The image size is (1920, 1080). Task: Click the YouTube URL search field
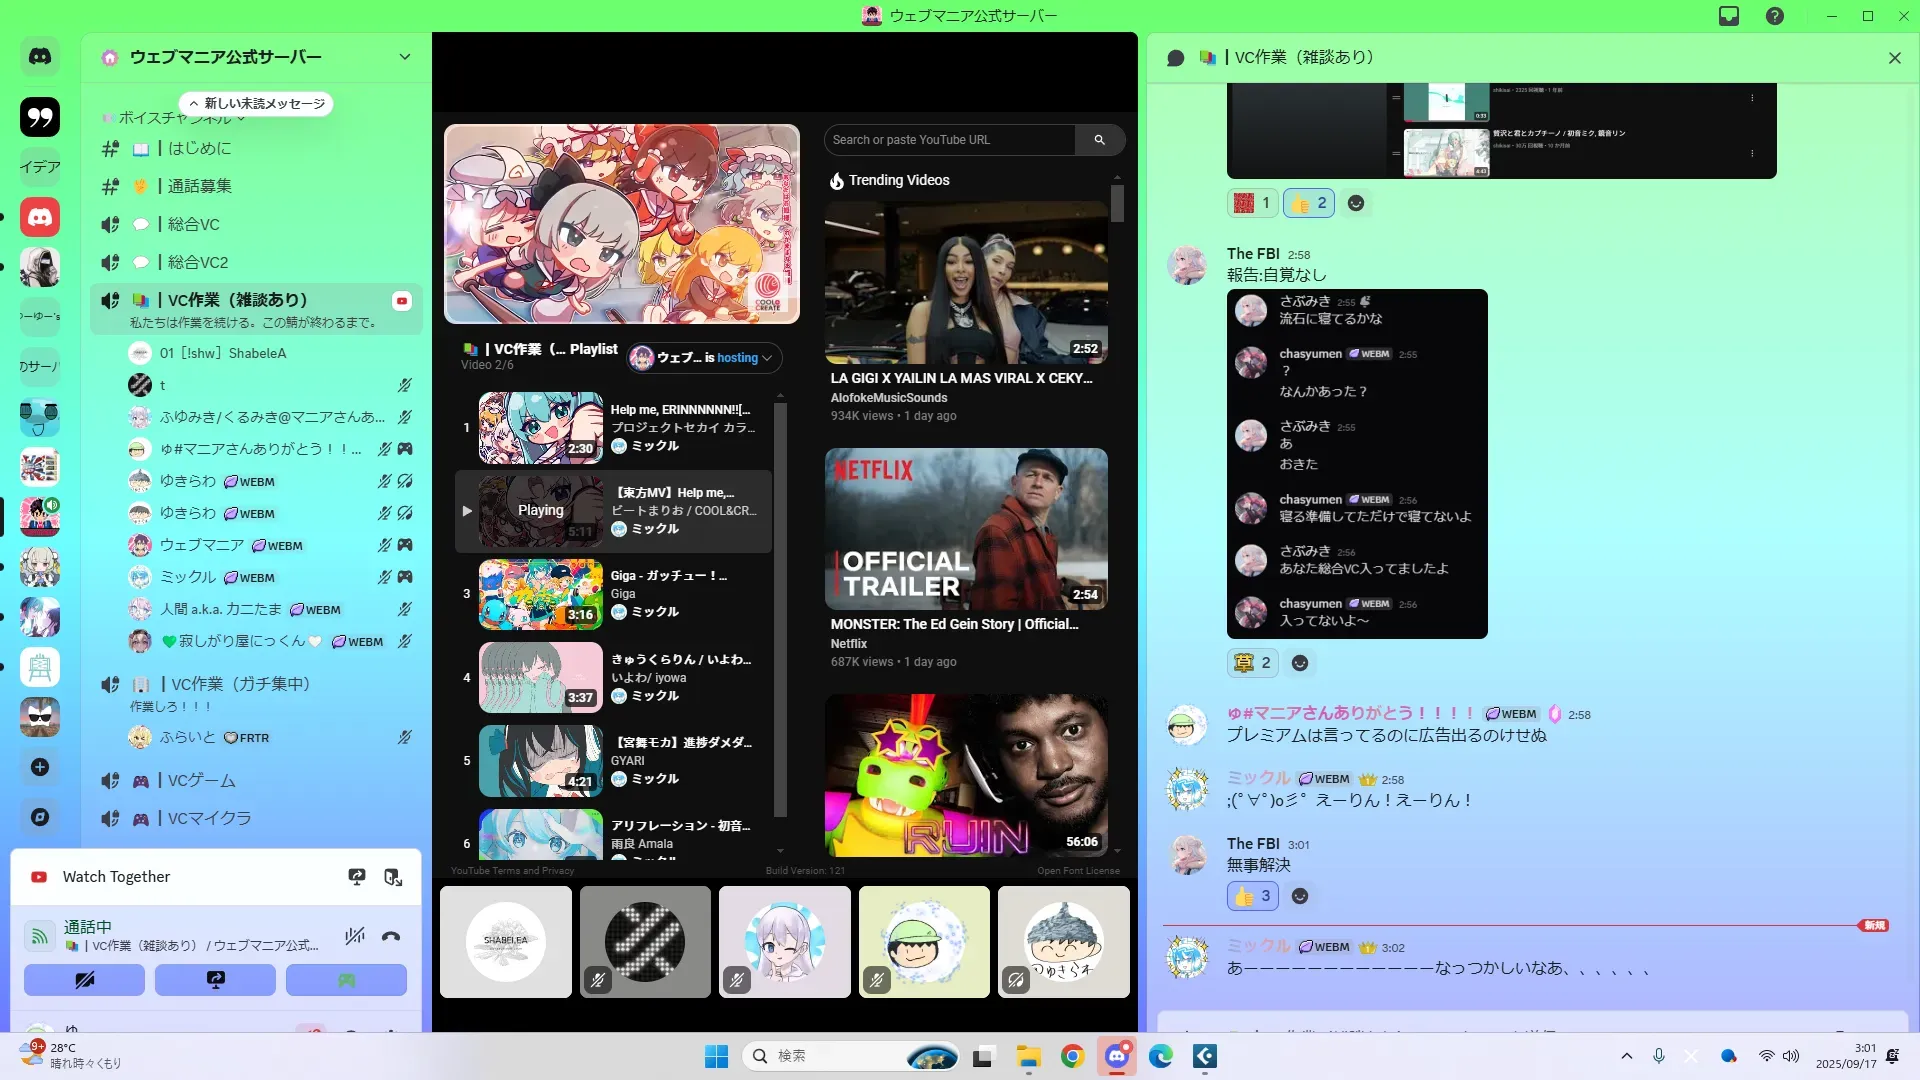click(950, 140)
